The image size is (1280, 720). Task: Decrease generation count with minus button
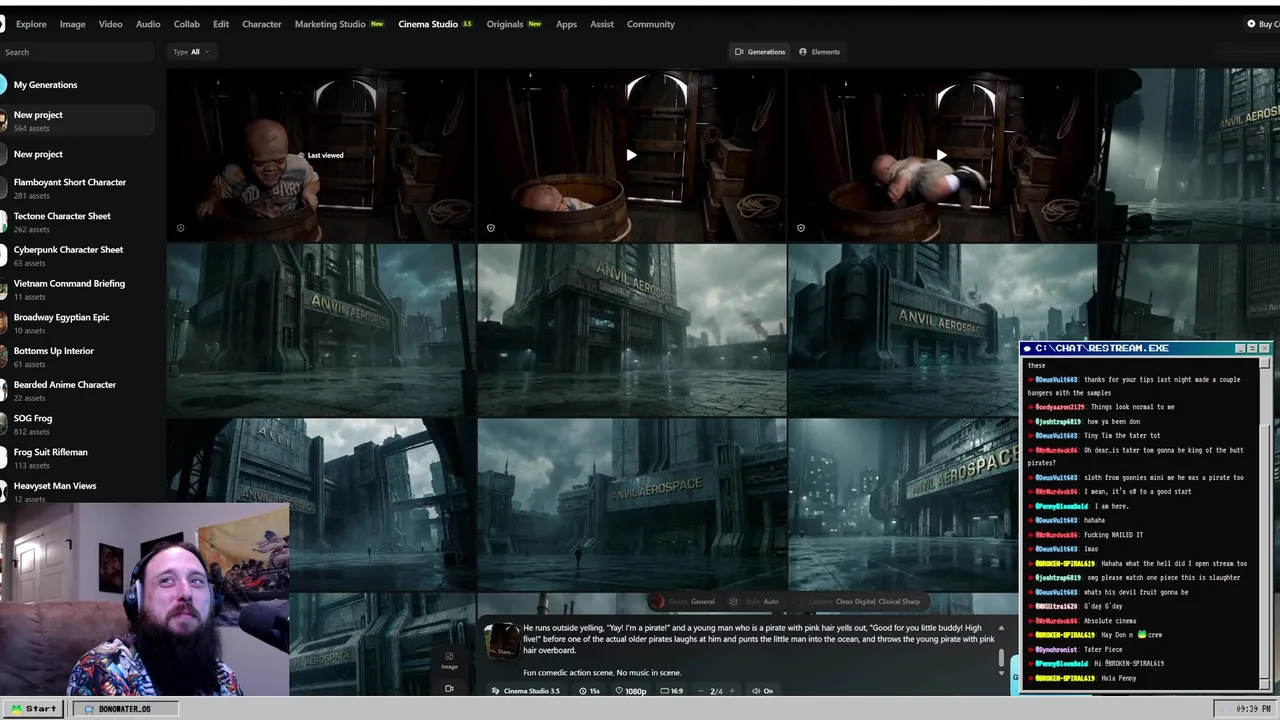click(701, 691)
